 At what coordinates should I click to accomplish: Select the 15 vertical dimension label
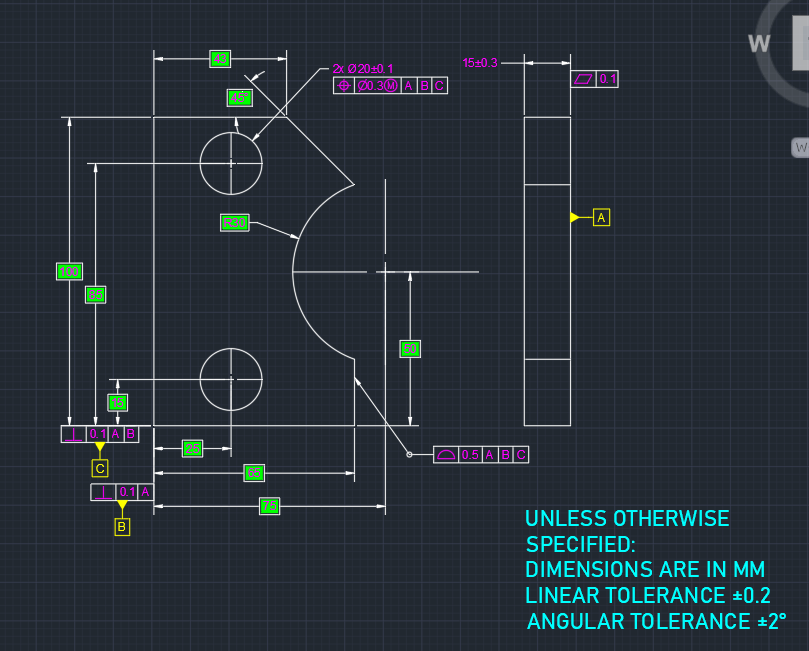(118, 403)
